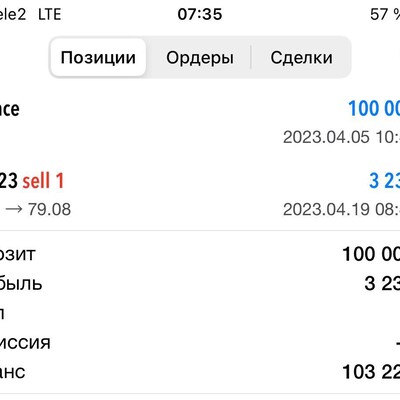
Task: Tap the Прибыль summary label
Action: (x=21, y=284)
